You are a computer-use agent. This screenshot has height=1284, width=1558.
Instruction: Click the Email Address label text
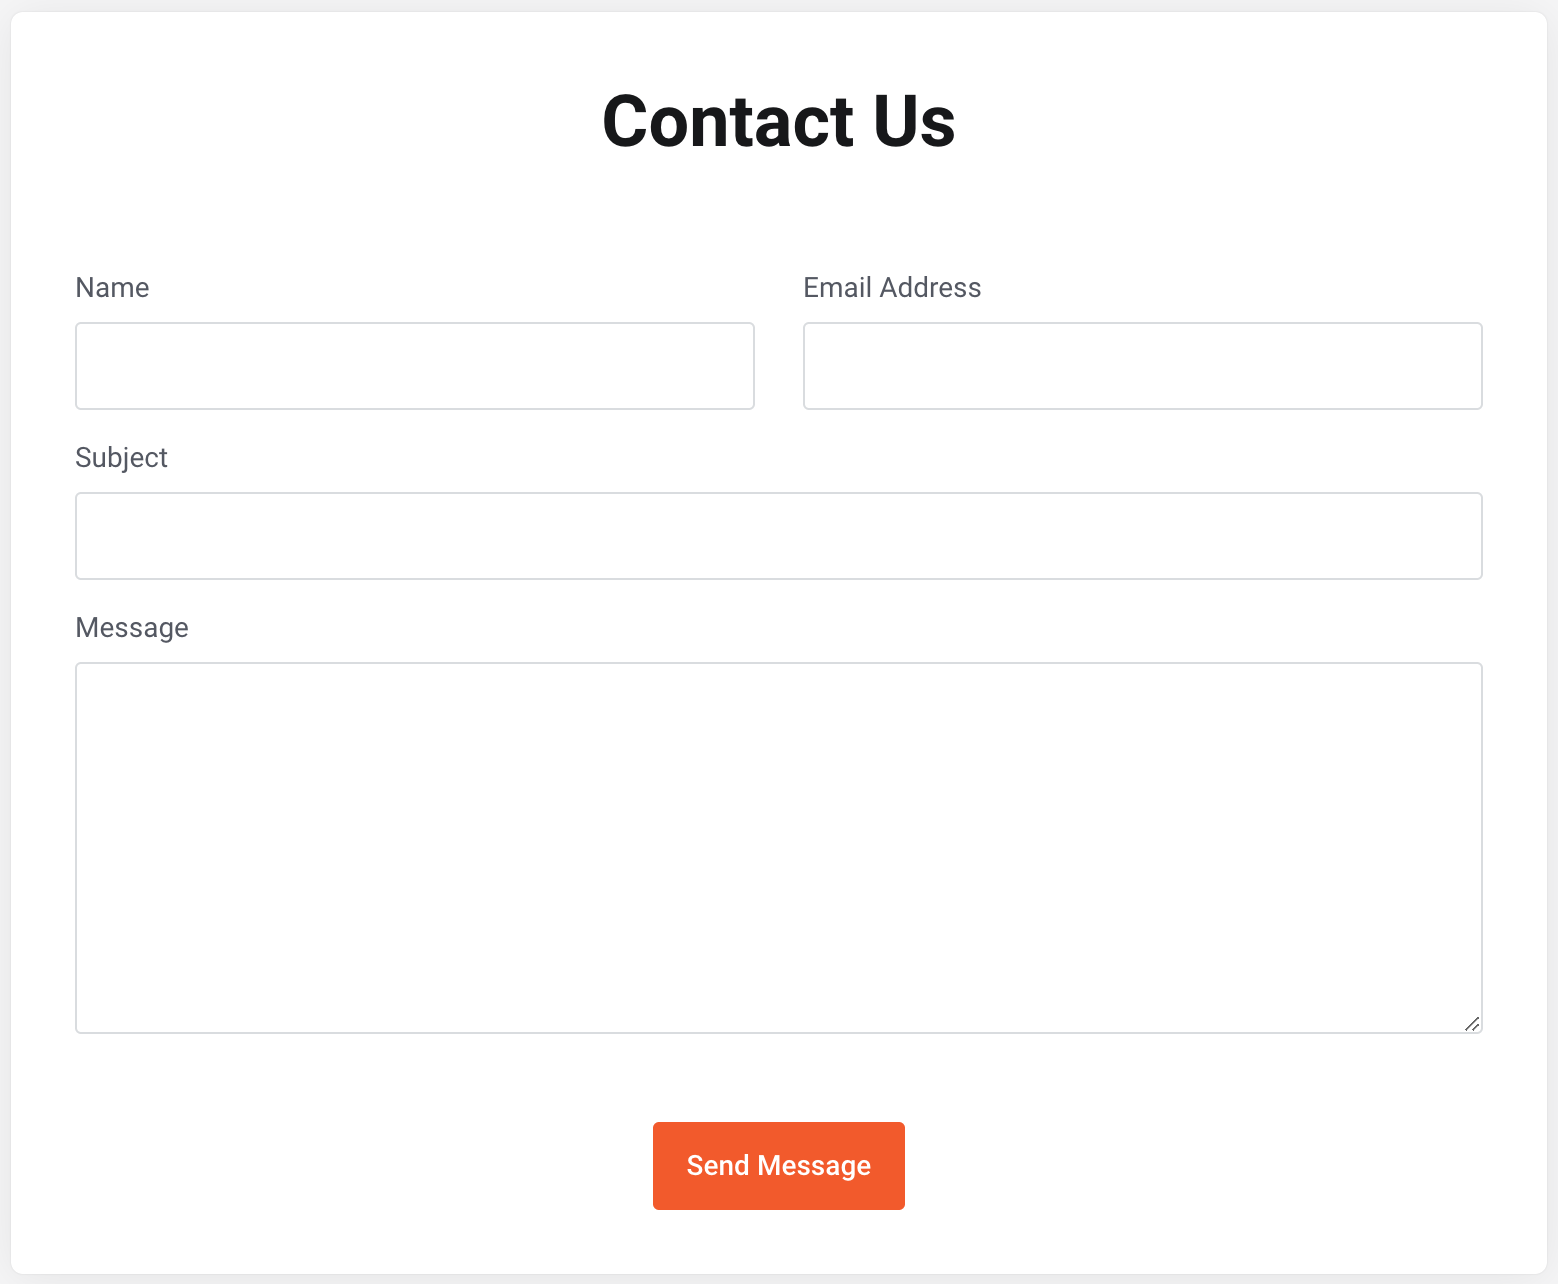[892, 288]
